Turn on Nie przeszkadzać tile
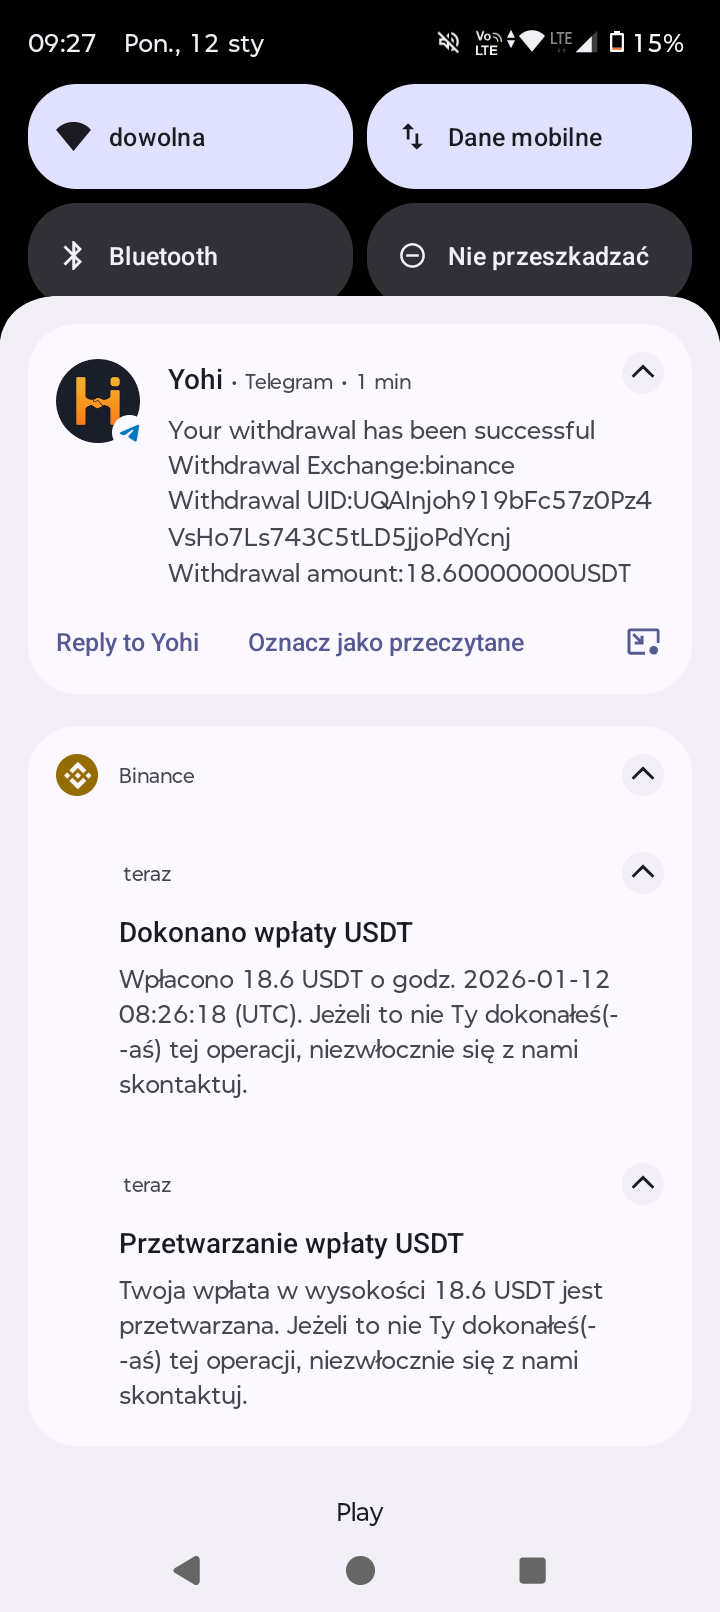Viewport: 720px width, 1612px height. click(529, 256)
